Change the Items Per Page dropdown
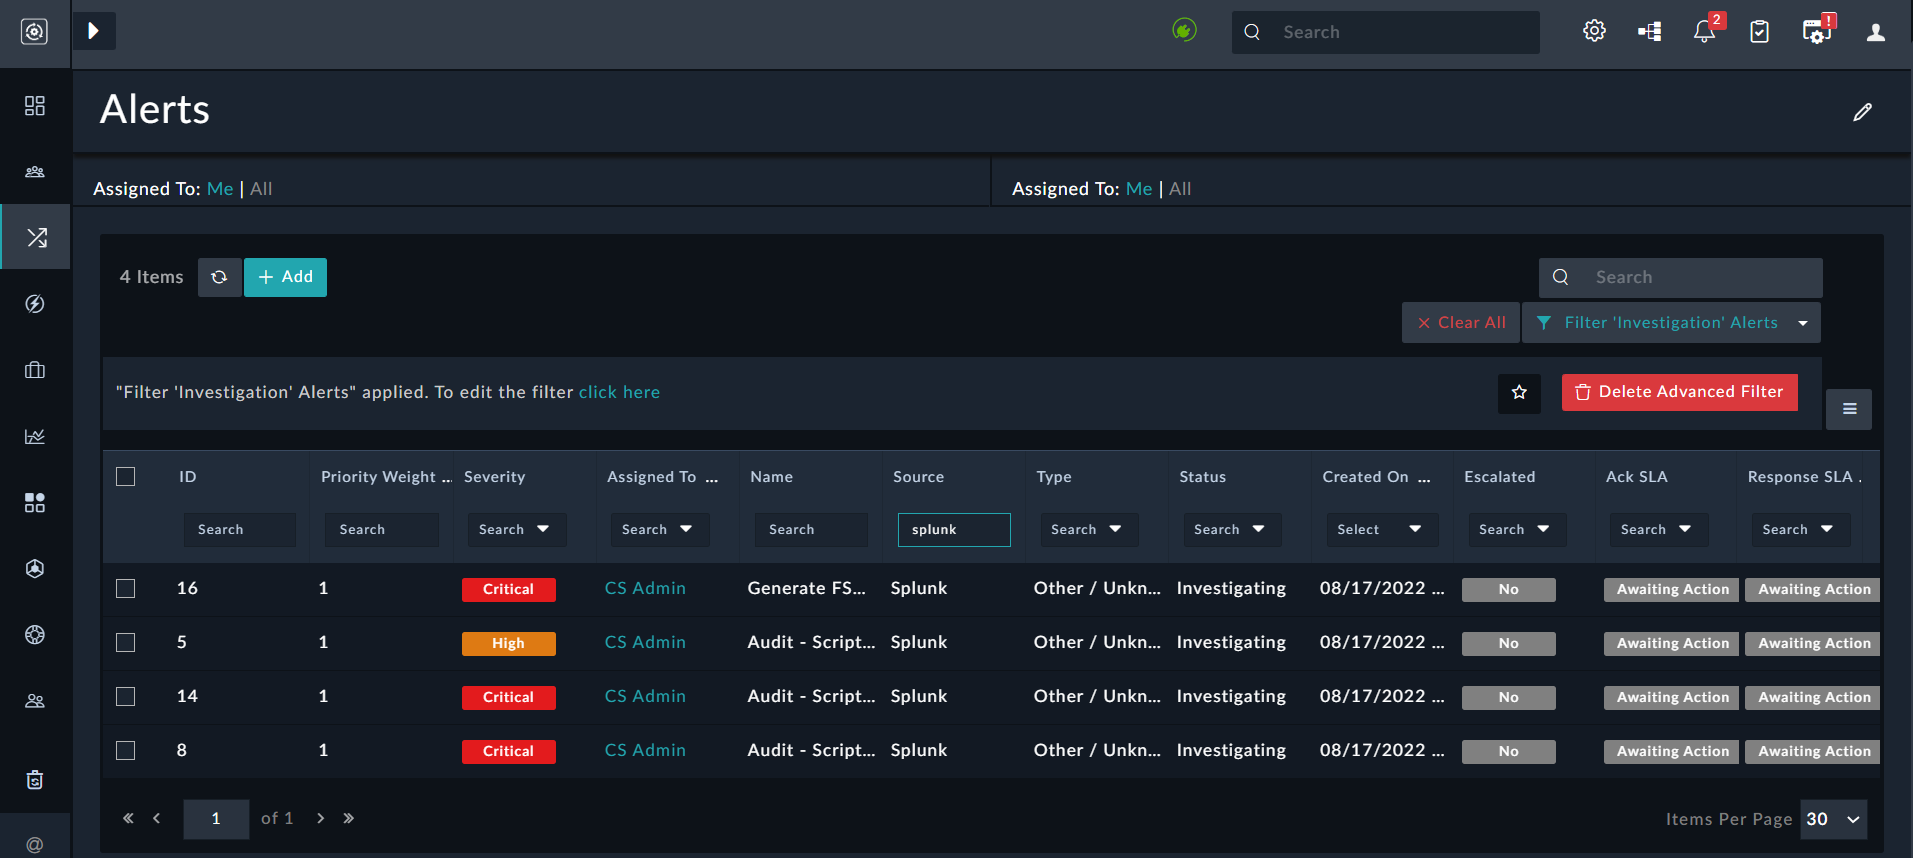This screenshot has width=1913, height=858. 1833,819
